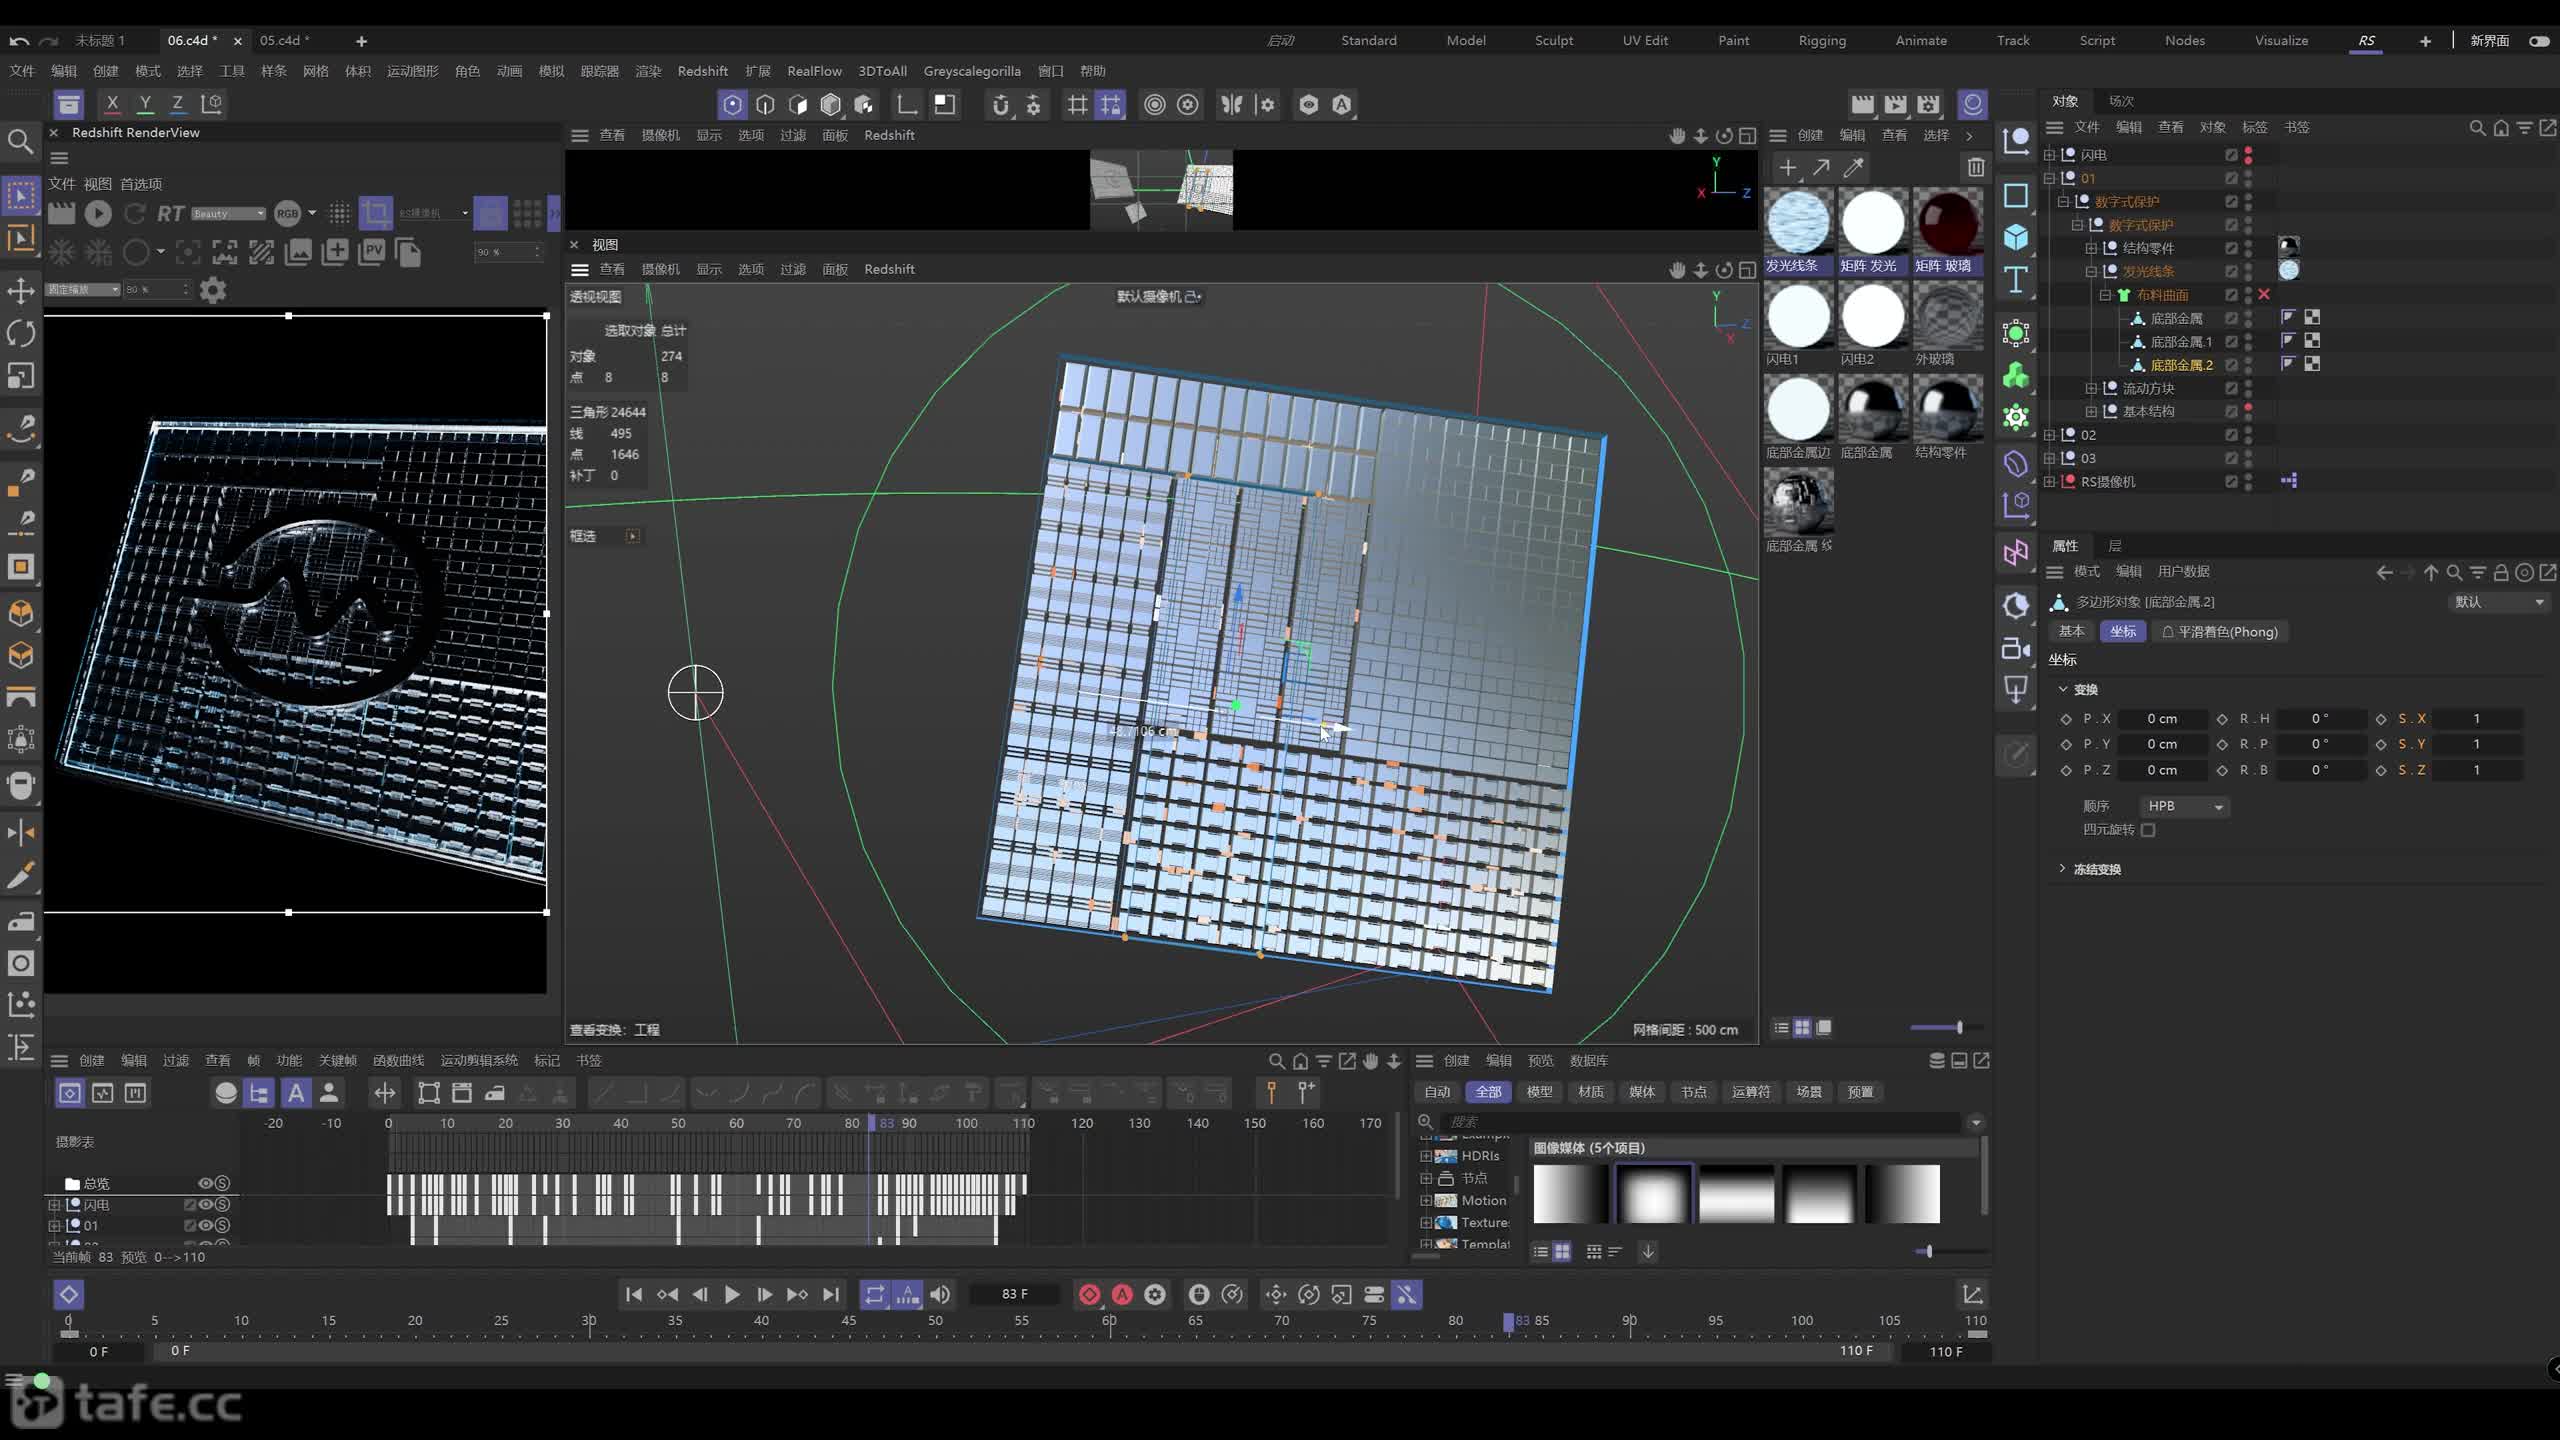Open the 默认 dropdown in attributes panel
This screenshot has width=2560, height=1440.
[2498, 602]
